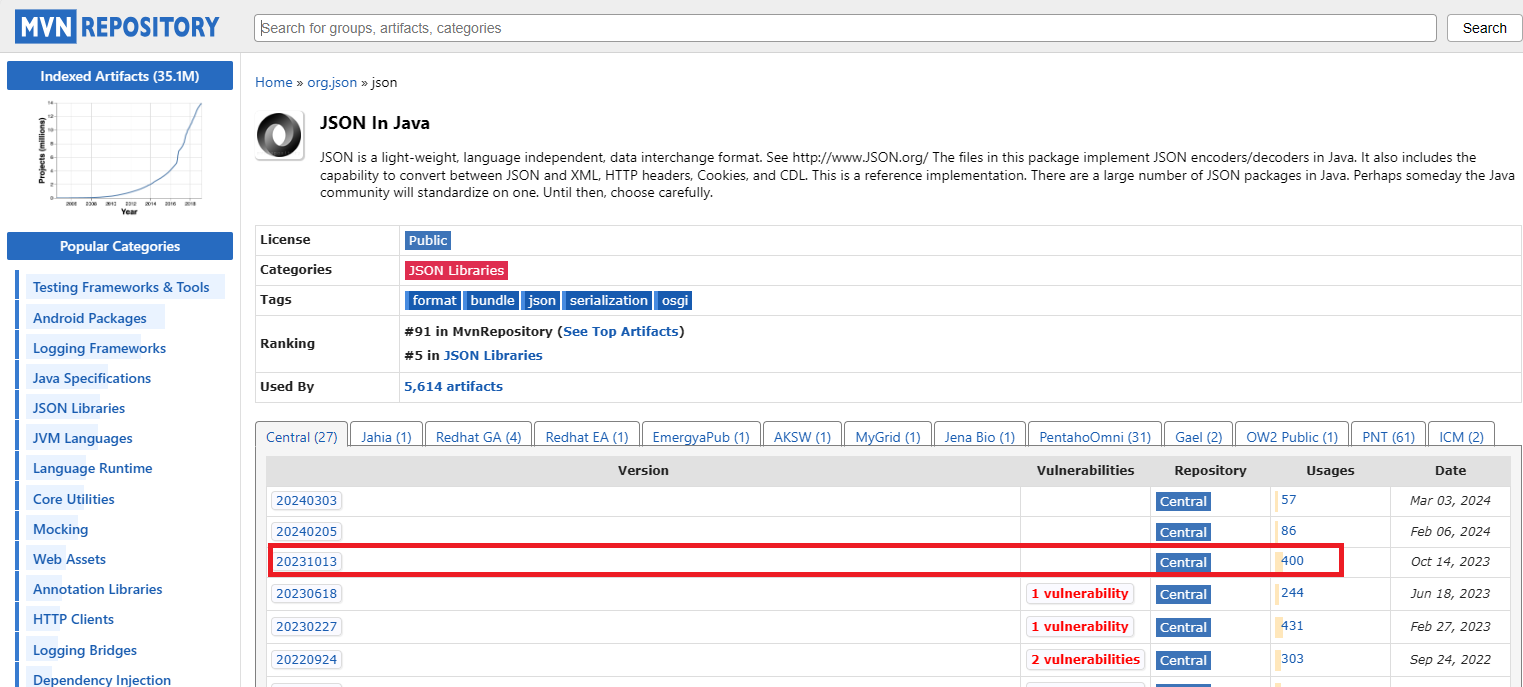Open version 20230227
The image size is (1523, 687).
[306, 627]
